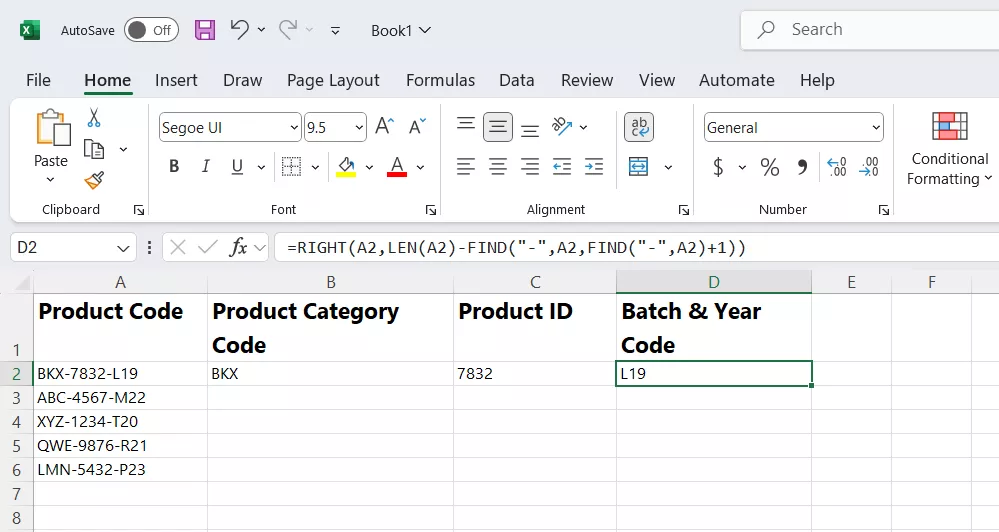Click the Save icon in title bar

point(205,30)
